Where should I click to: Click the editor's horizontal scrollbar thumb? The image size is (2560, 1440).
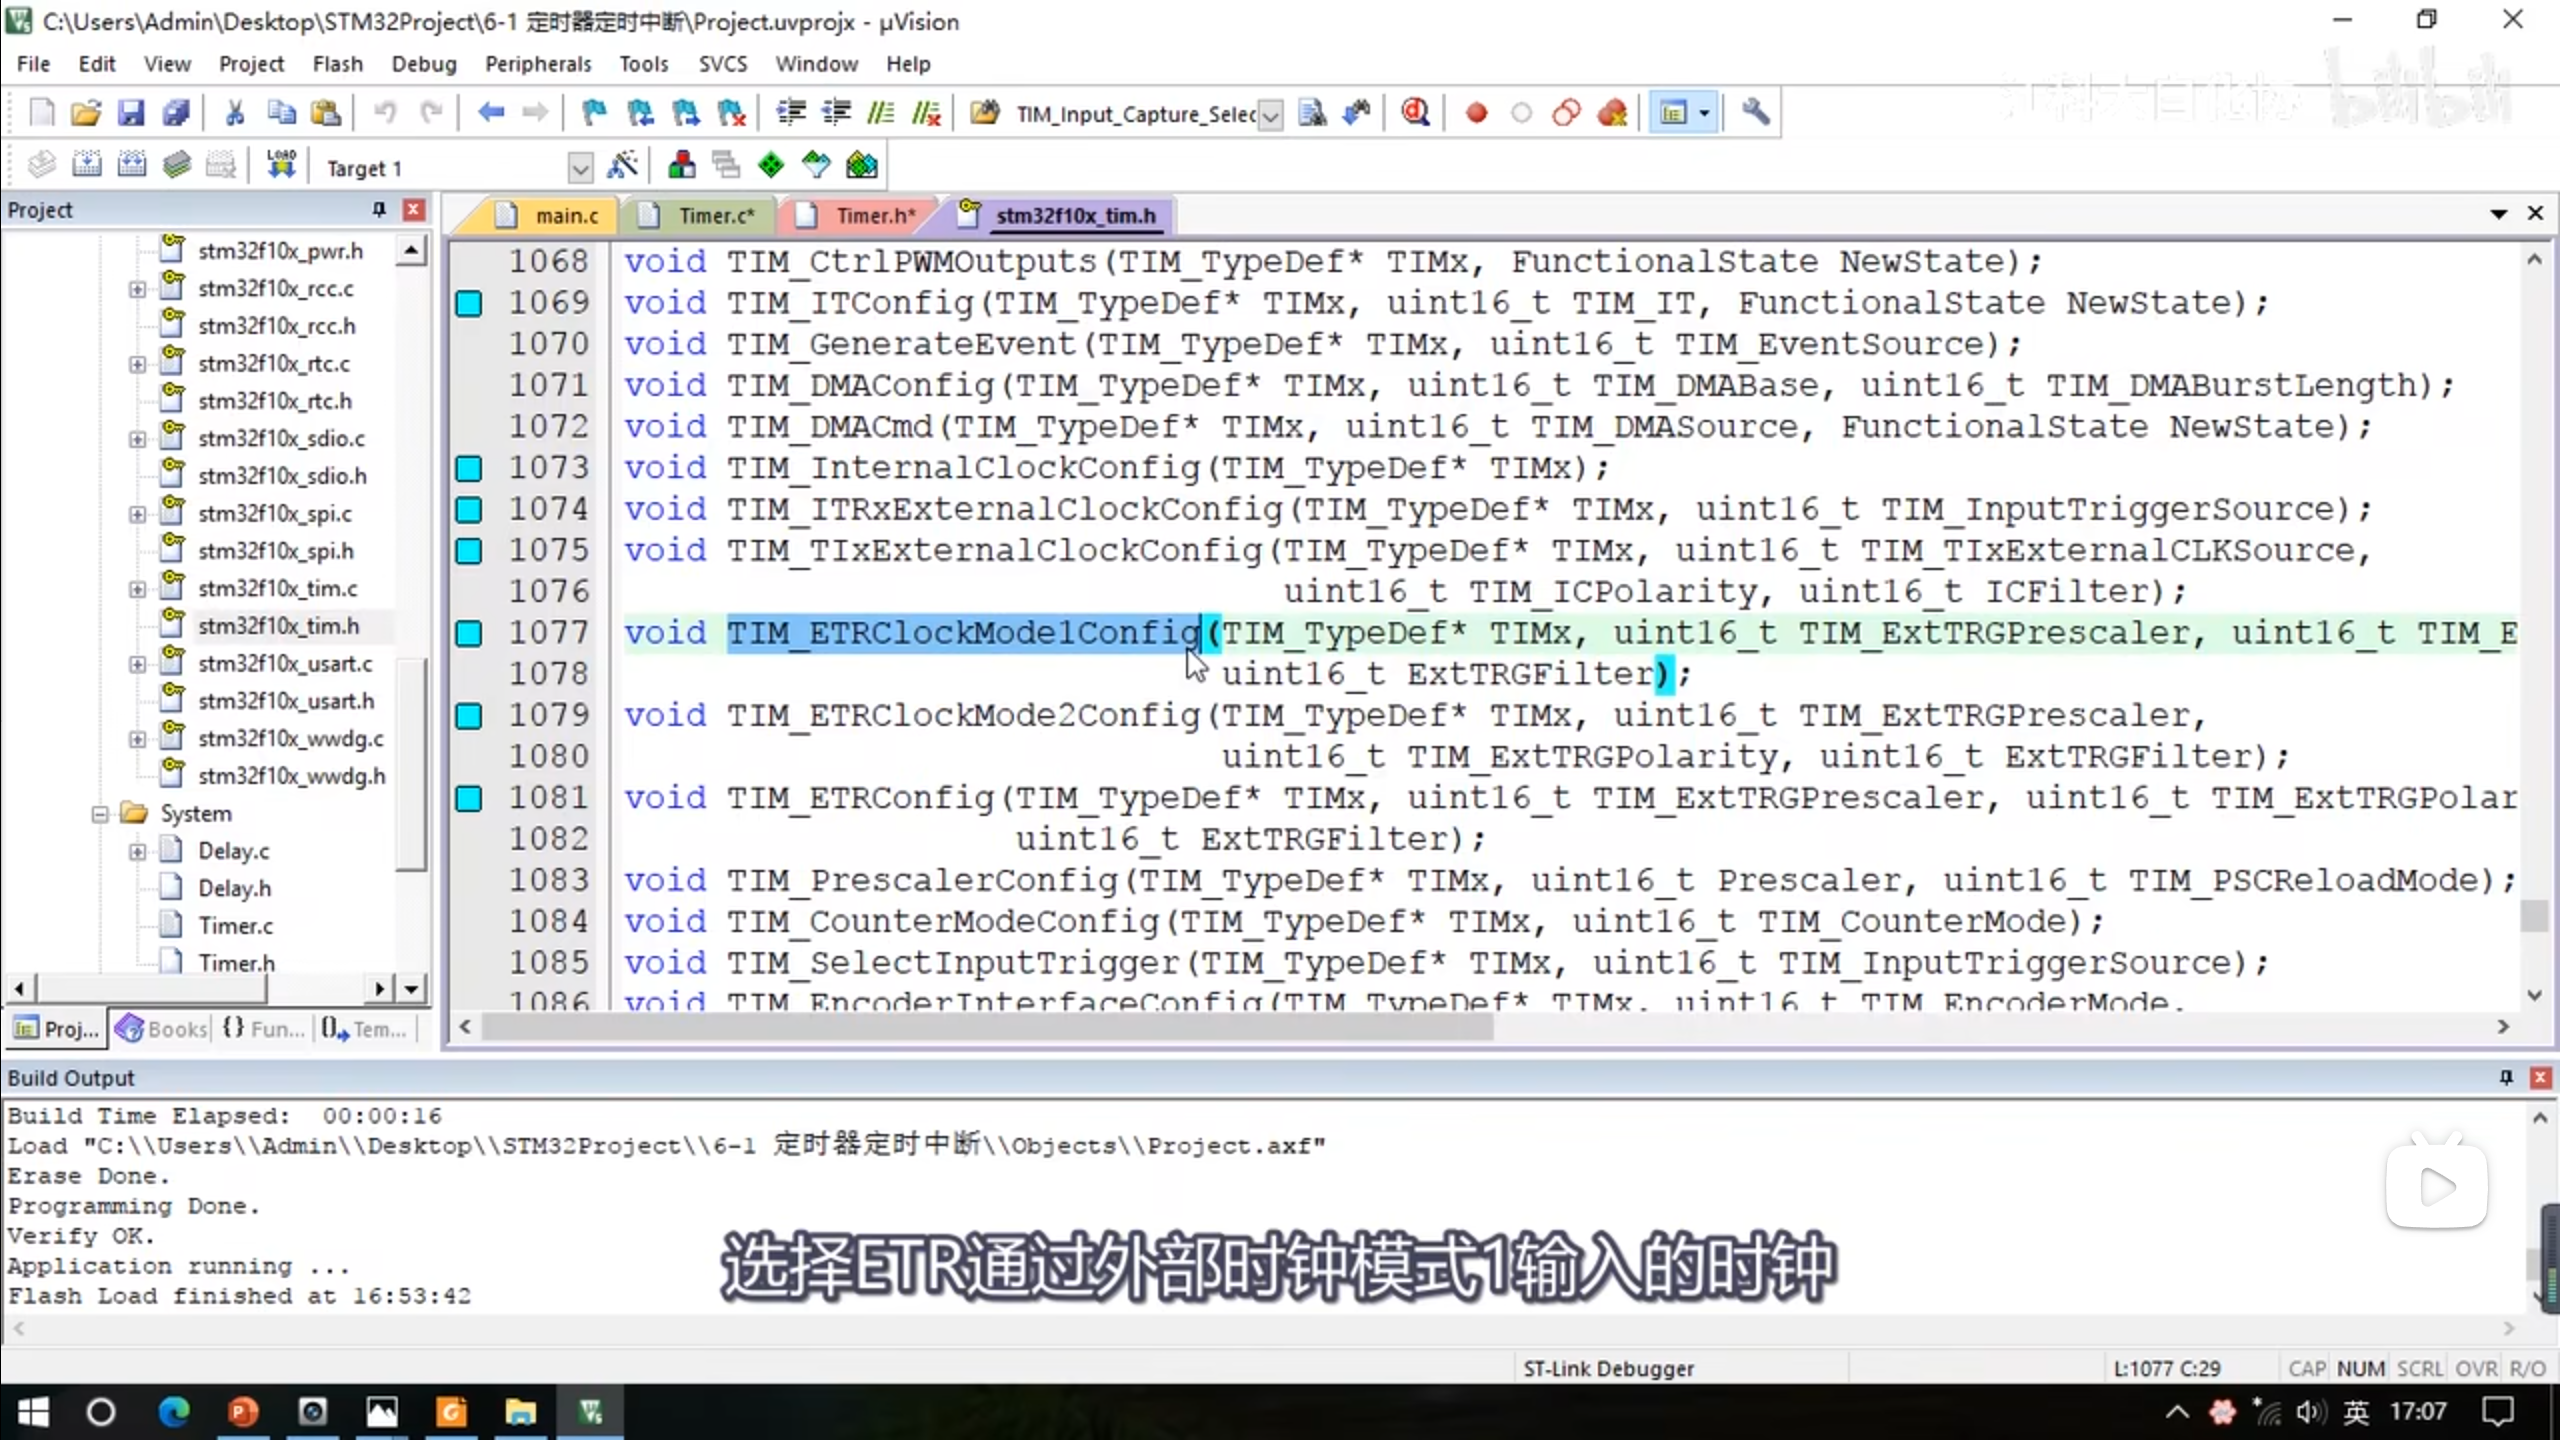[x=985, y=1027]
